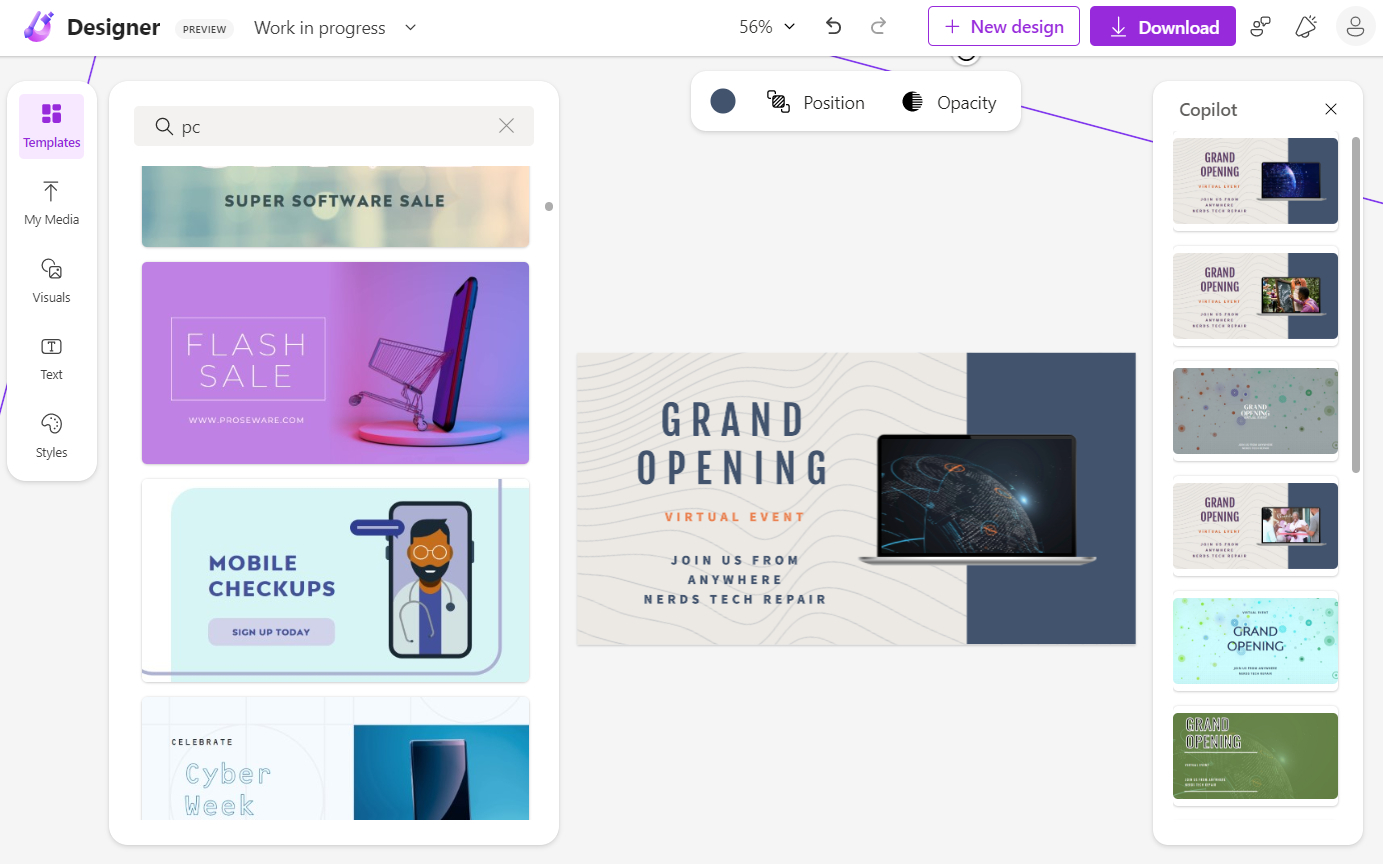The image size is (1383, 864).
Task: Open the notifications bell
Action: point(1305,27)
